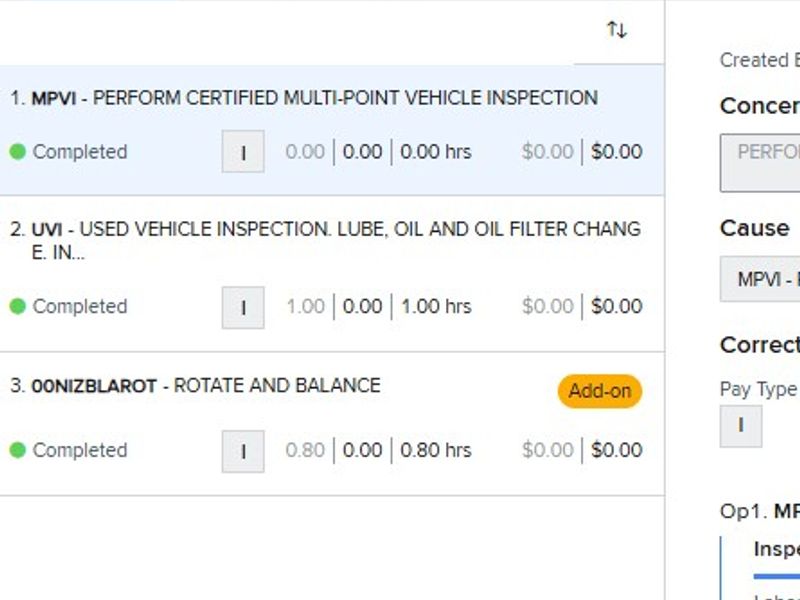
Task: Click the sort arrows icon above the list
Action: 617,30
